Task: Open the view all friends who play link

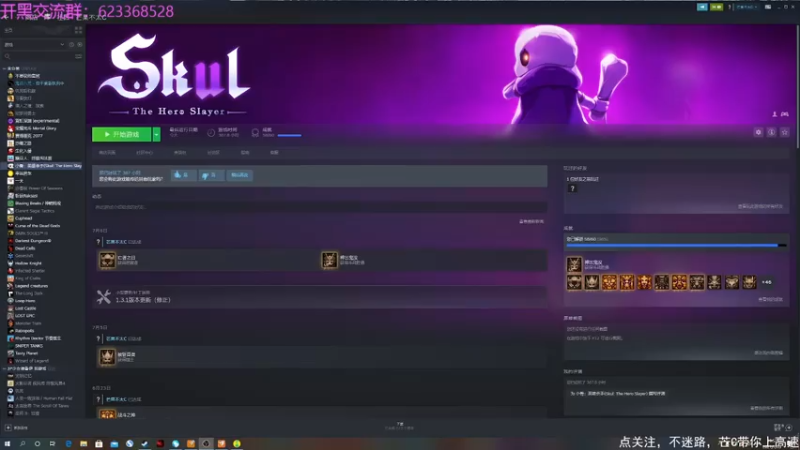Action: (760, 207)
